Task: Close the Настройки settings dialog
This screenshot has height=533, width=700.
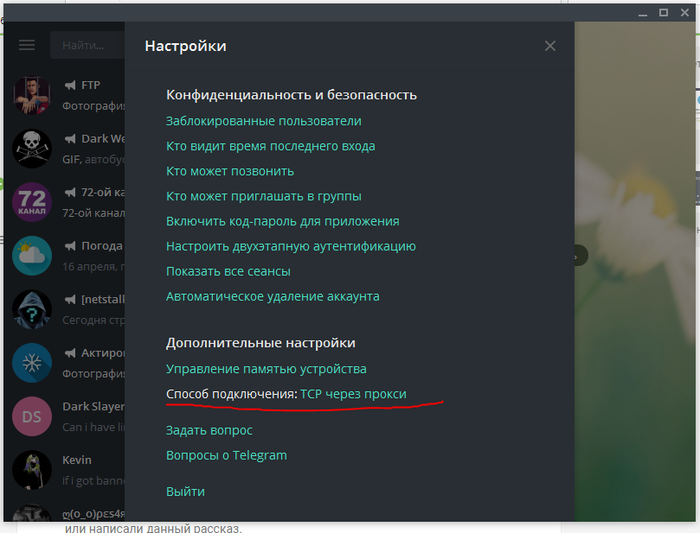Action: [x=550, y=46]
